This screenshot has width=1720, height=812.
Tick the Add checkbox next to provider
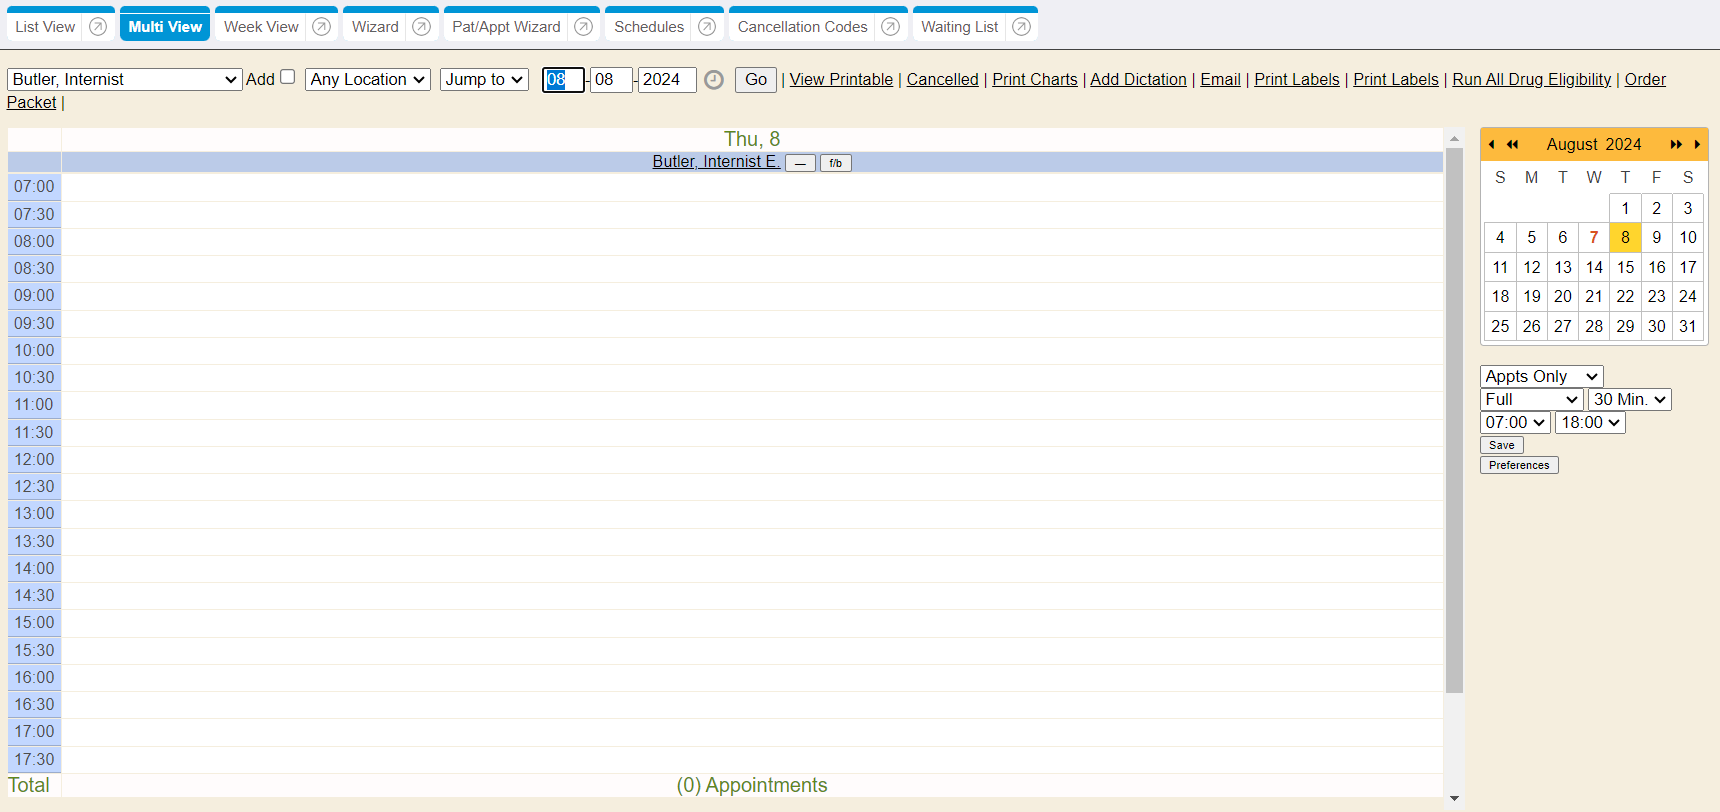(288, 77)
